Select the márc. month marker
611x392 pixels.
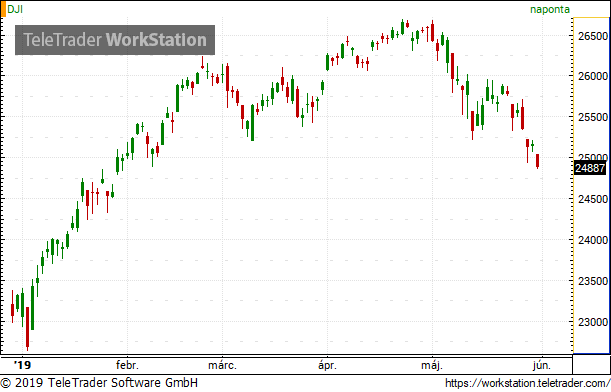[222, 365]
